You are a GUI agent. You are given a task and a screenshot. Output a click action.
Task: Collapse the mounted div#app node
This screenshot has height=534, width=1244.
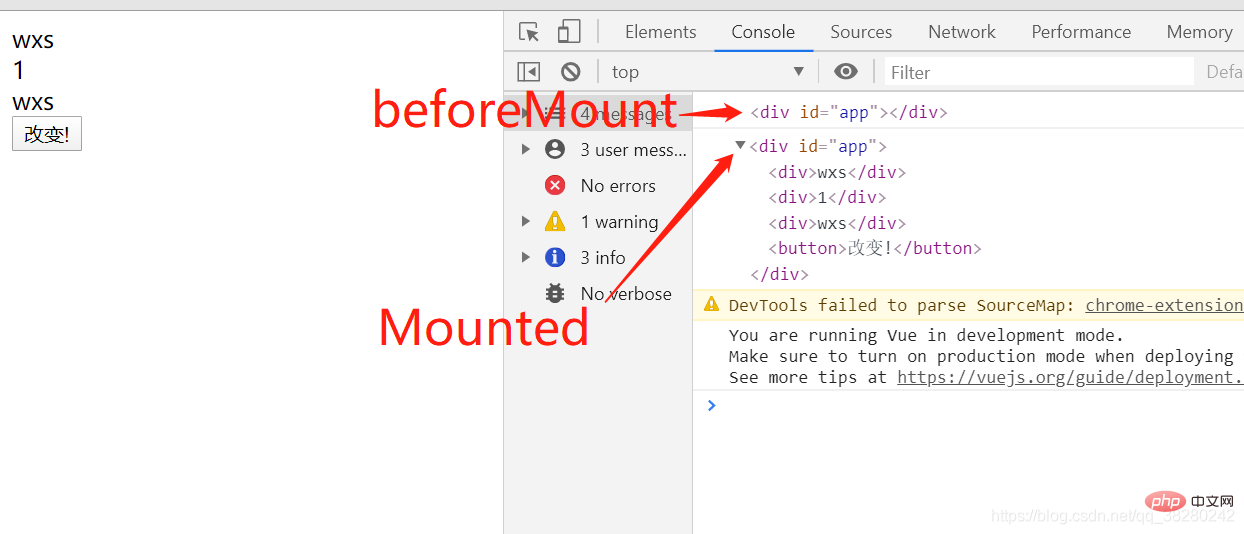pyautogui.click(x=740, y=146)
